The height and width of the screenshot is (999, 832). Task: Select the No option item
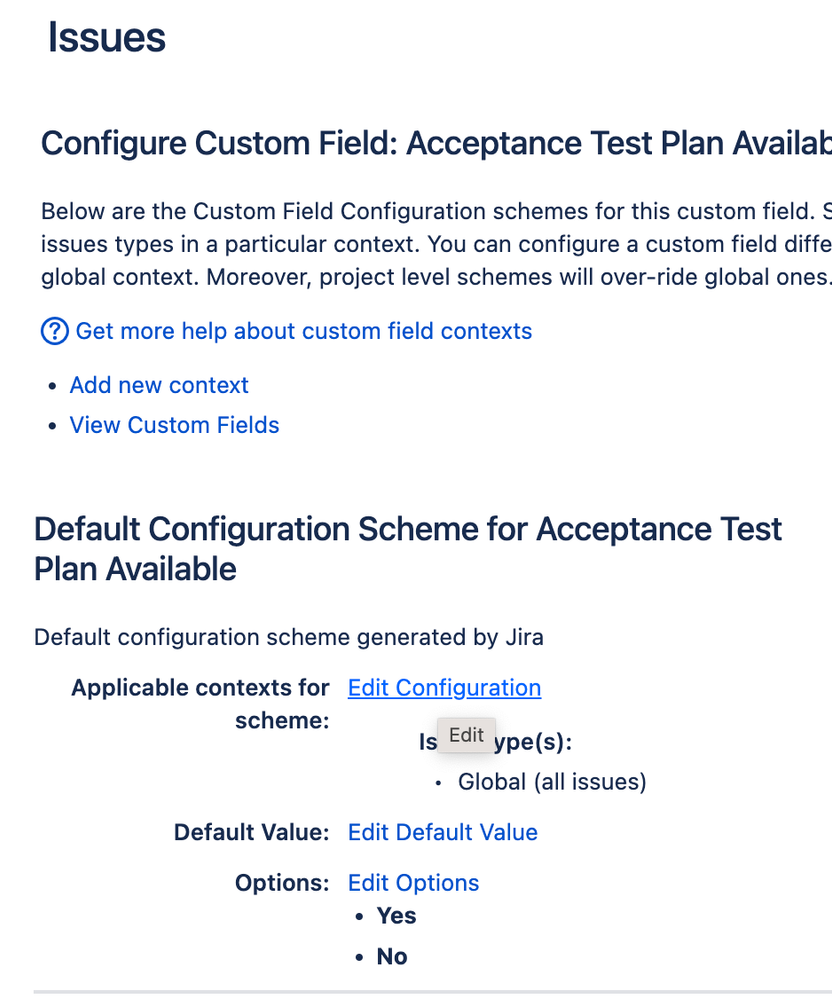(392, 957)
